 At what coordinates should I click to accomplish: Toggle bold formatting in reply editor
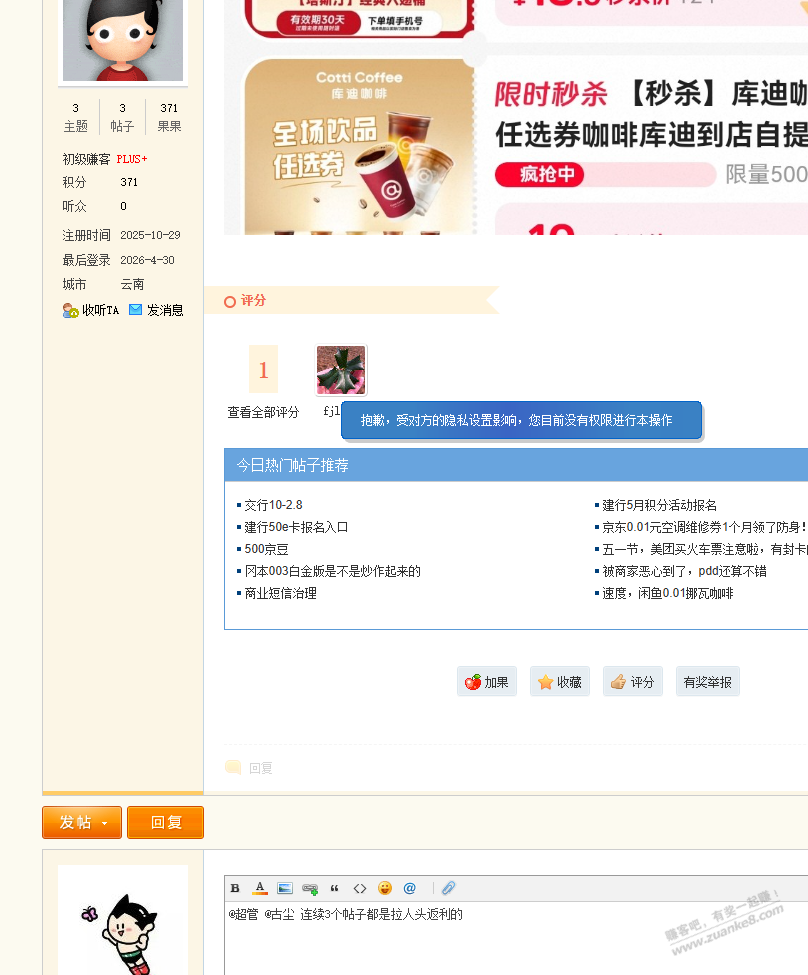point(235,888)
